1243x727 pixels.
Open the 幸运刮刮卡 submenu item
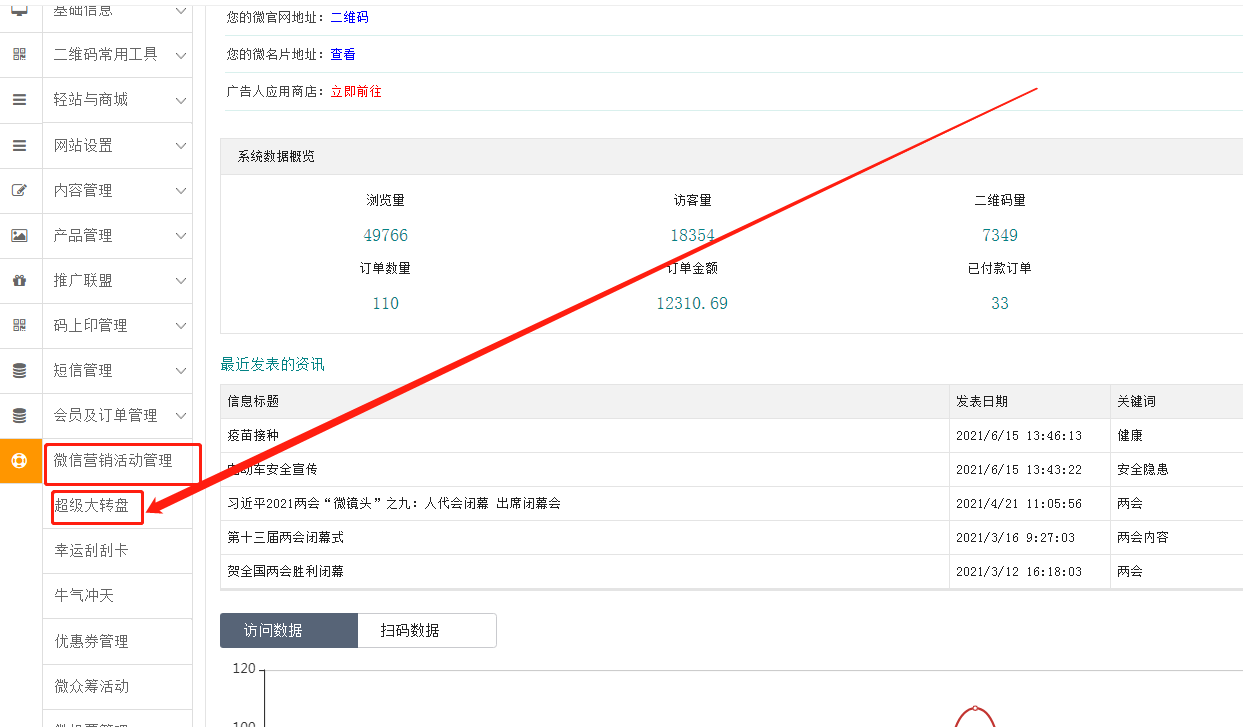[92, 551]
